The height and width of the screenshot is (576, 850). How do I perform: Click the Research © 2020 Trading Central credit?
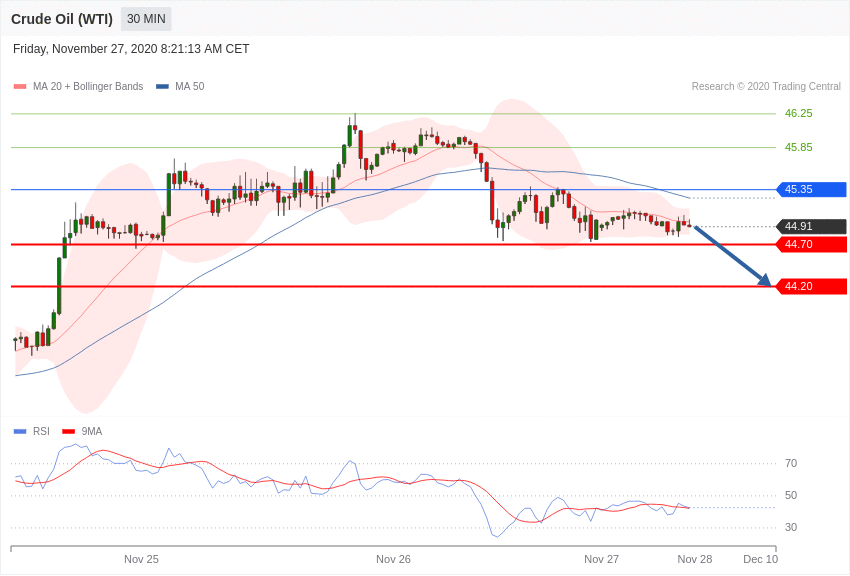click(x=766, y=87)
